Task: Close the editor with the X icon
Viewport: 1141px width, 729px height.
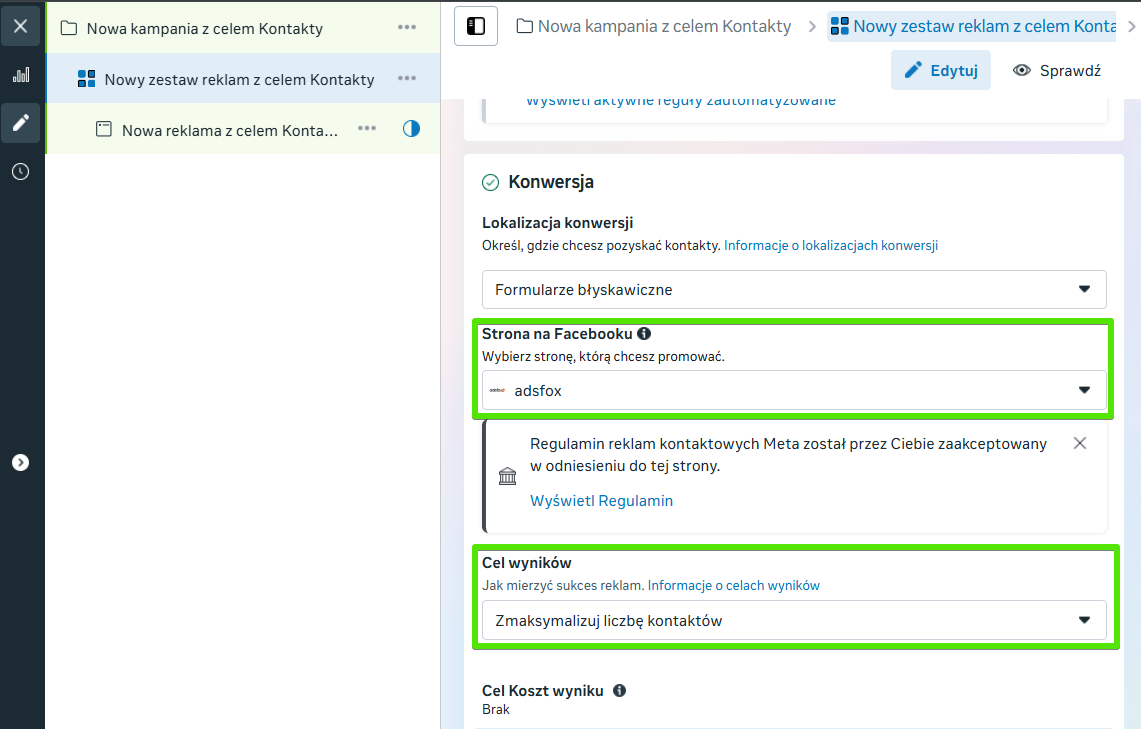Action: [x=21, y=26]
